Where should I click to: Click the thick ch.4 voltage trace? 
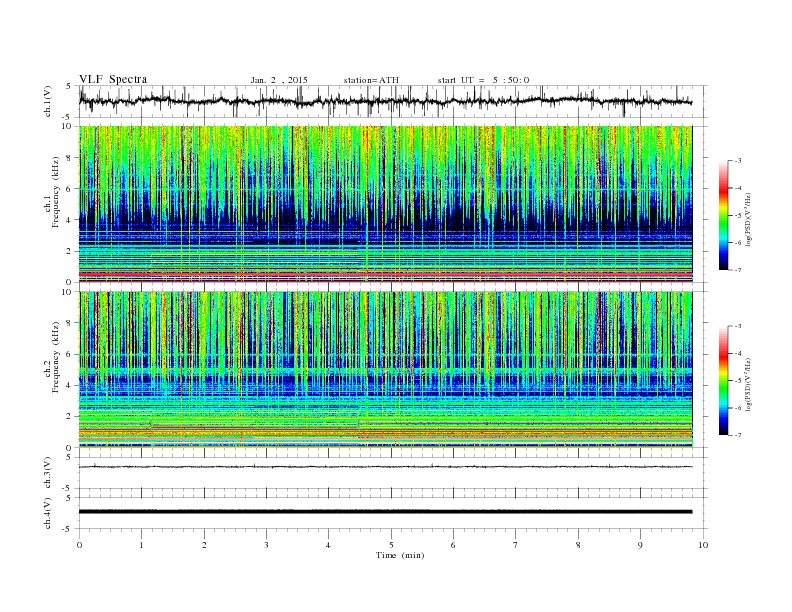tap(385, 512)
